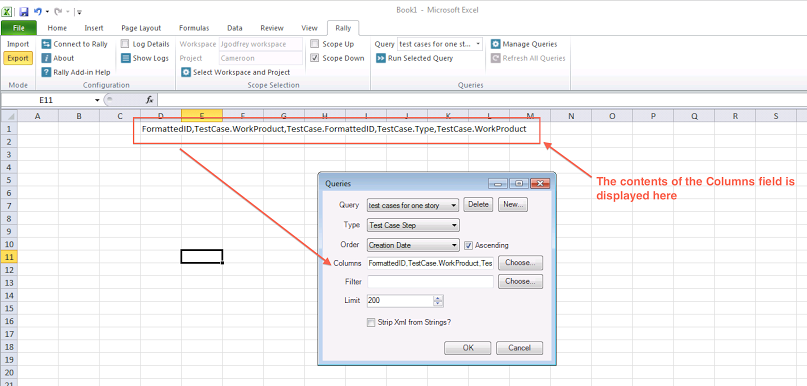
Task: Select column N header
Action: coord(571,116)
